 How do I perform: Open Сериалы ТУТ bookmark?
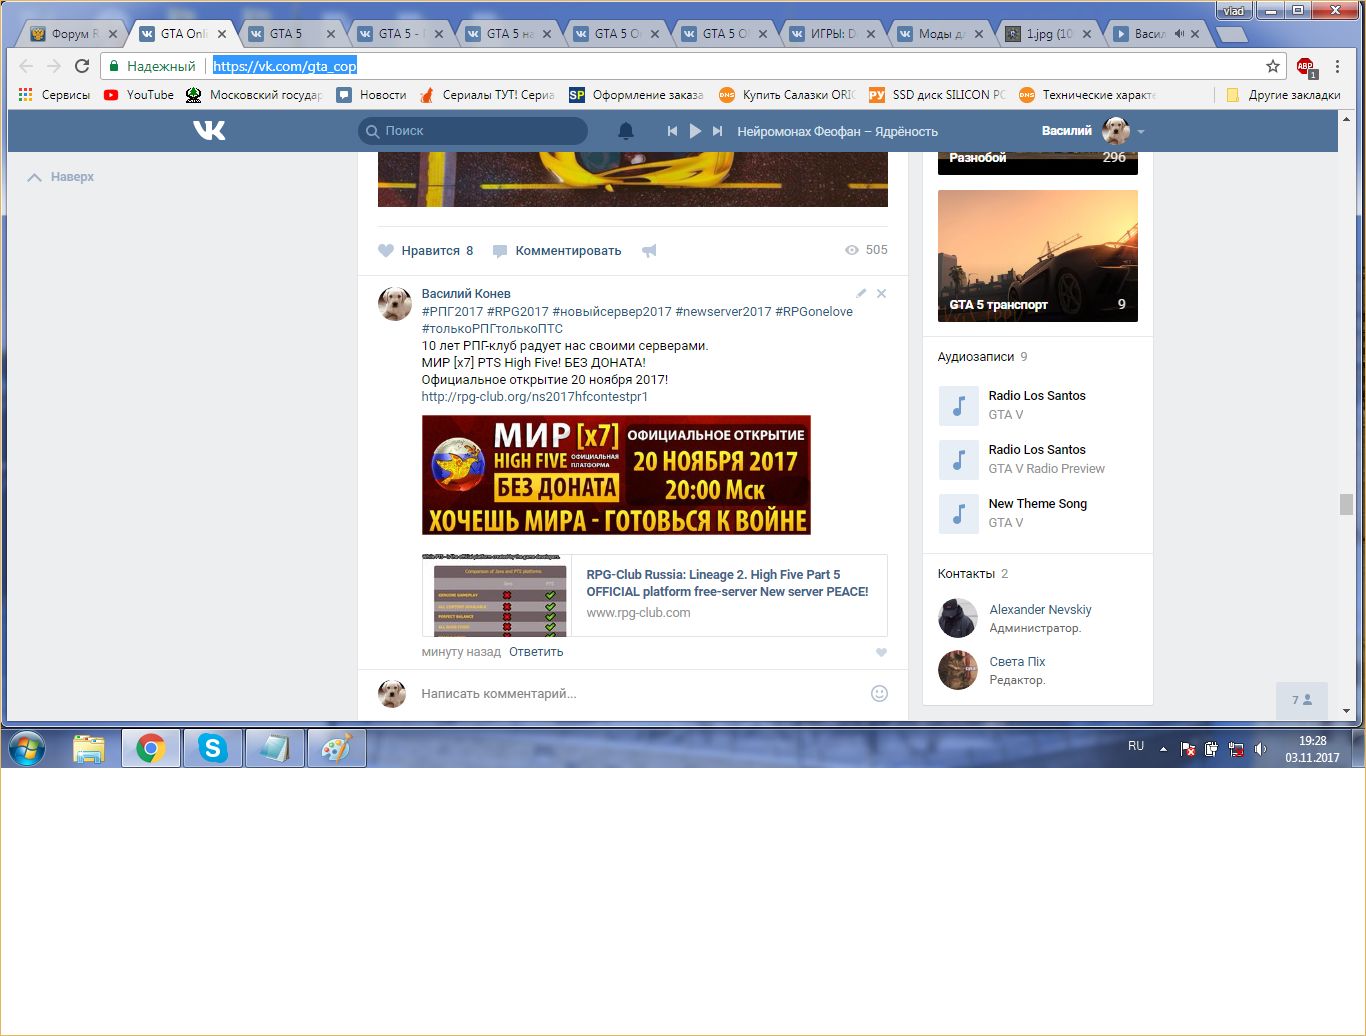click(487, 95)
